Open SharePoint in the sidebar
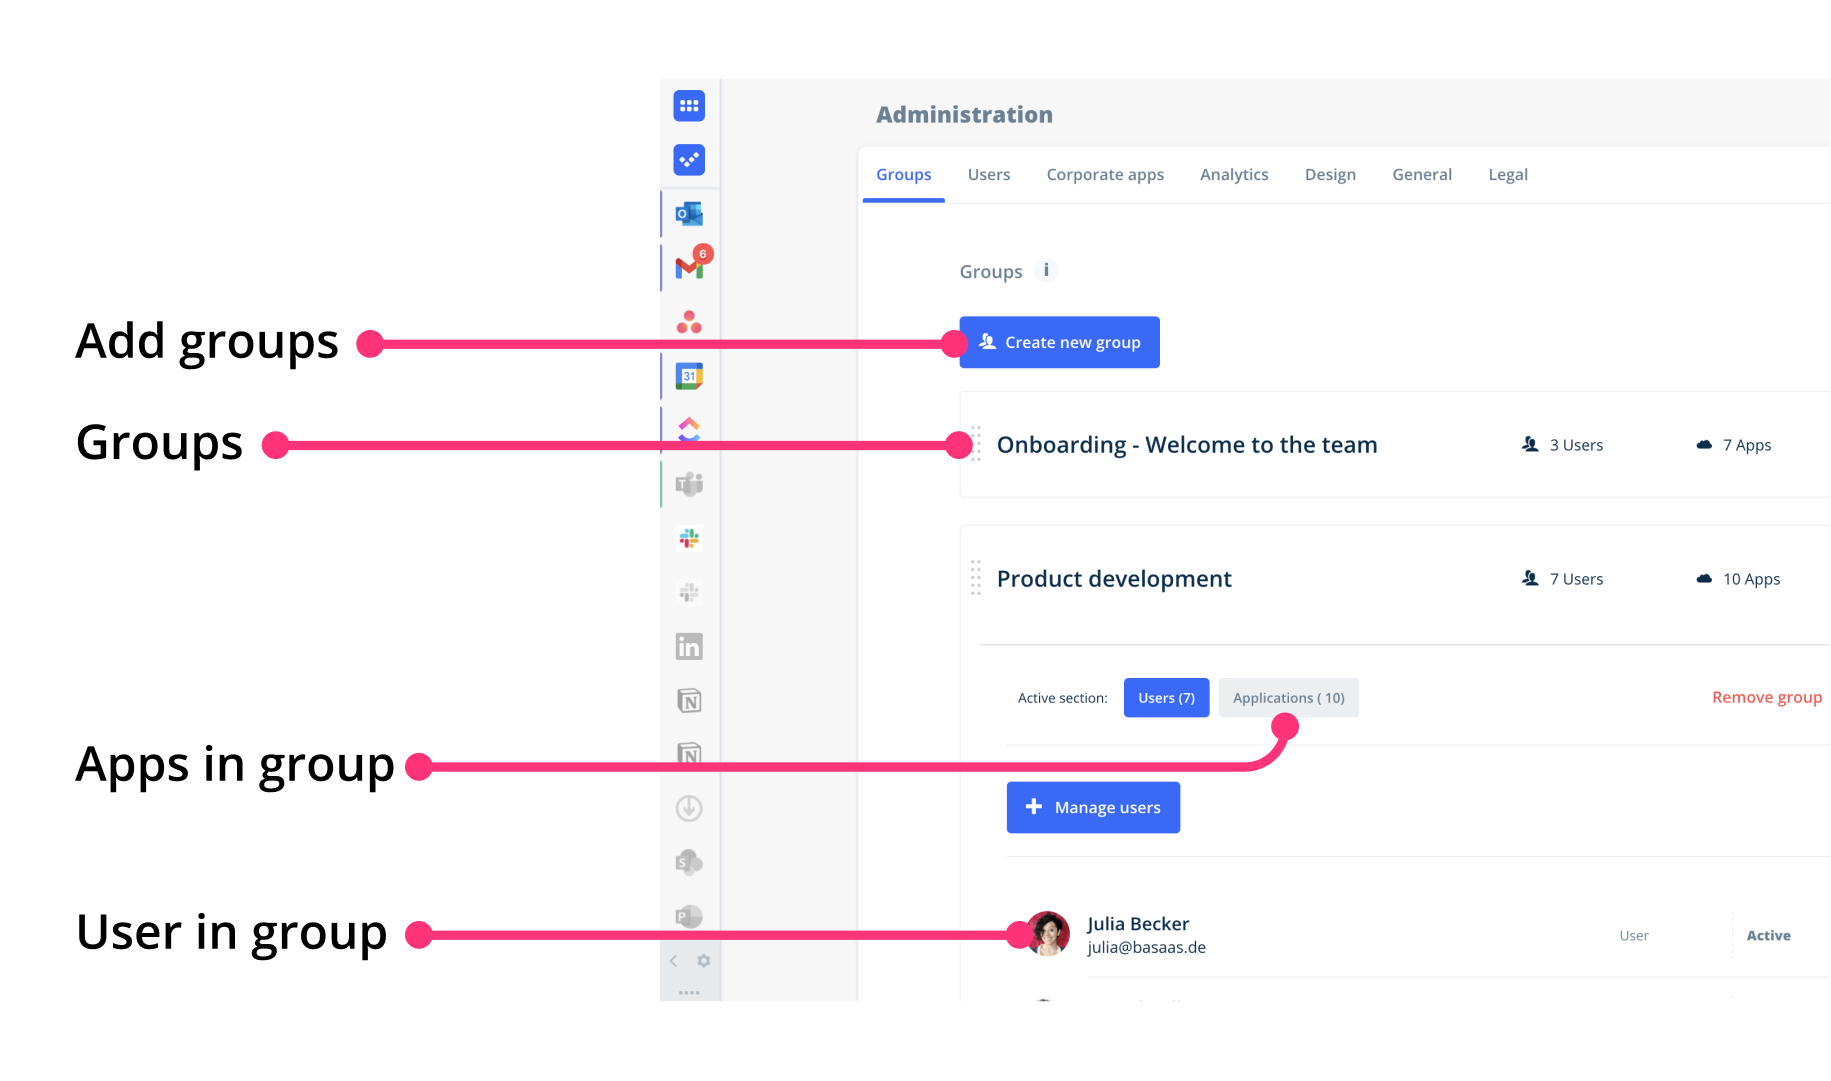The height and width of the screenshot is (1081, 1831). [689, 862]
